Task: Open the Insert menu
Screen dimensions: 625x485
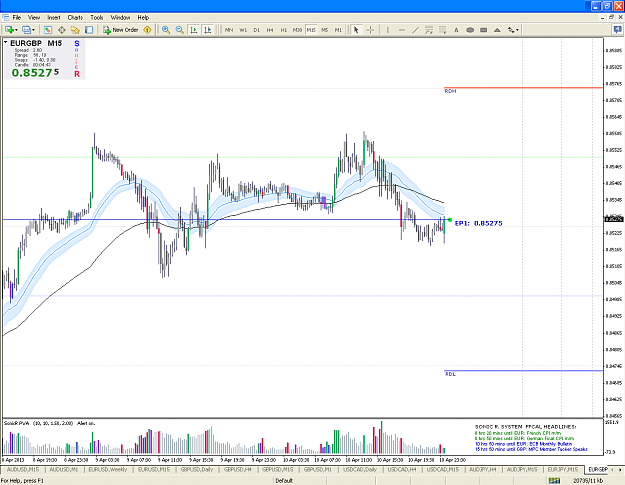Action: 54,18
